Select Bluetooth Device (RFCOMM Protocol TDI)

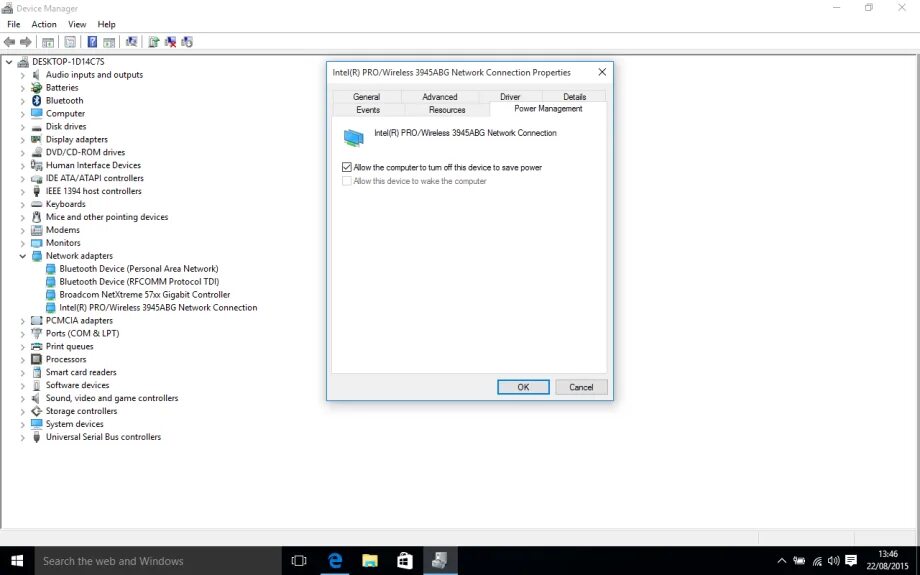pyautogui.click(x=139, y=282)
